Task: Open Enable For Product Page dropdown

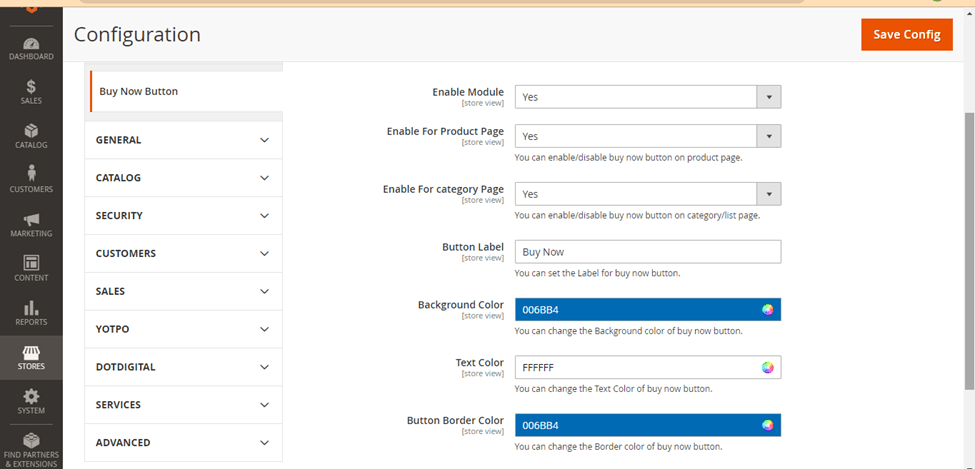Action: [647, 136]
